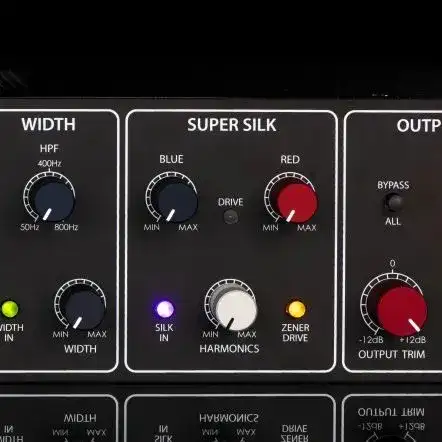Toggle the green WIDTH IN button
442x442 pixels.
tap(9, 309)
